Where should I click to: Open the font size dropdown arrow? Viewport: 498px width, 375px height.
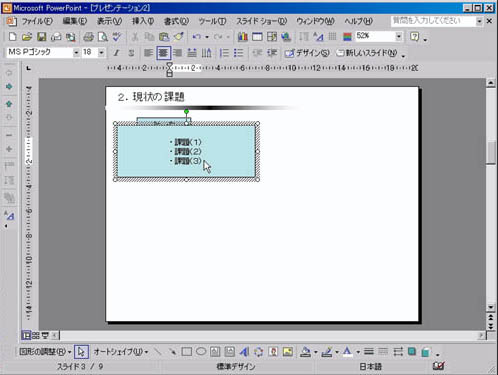click(101, 53)
